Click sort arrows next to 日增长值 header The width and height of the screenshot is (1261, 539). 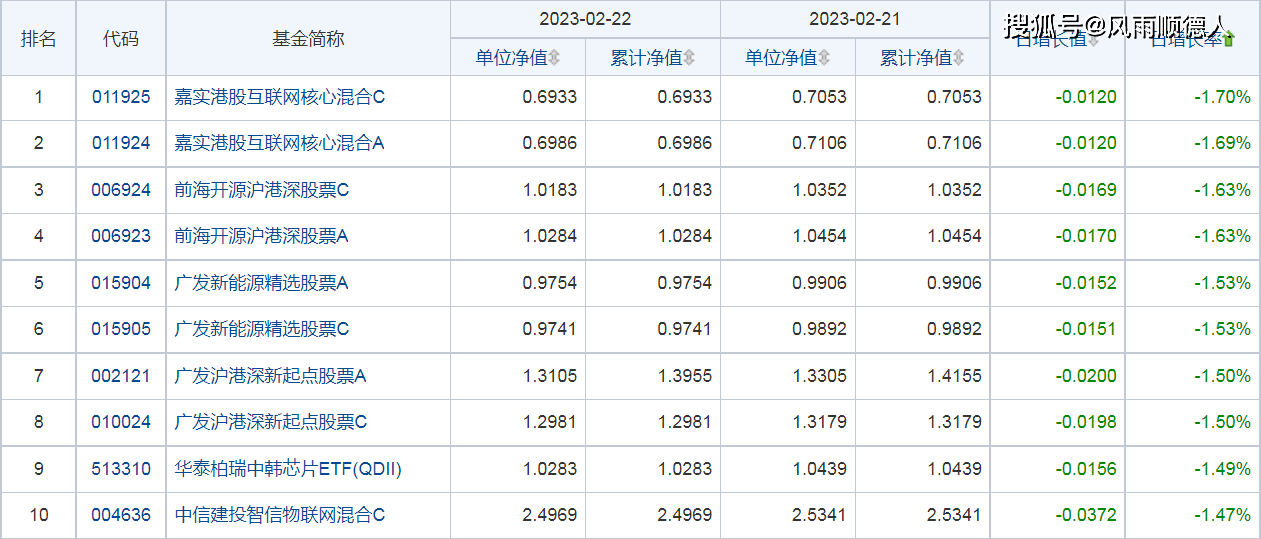coord(1092,41)
